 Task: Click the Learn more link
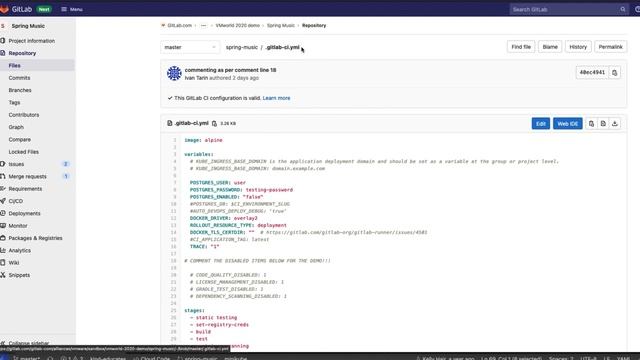(x=276, y=98)
